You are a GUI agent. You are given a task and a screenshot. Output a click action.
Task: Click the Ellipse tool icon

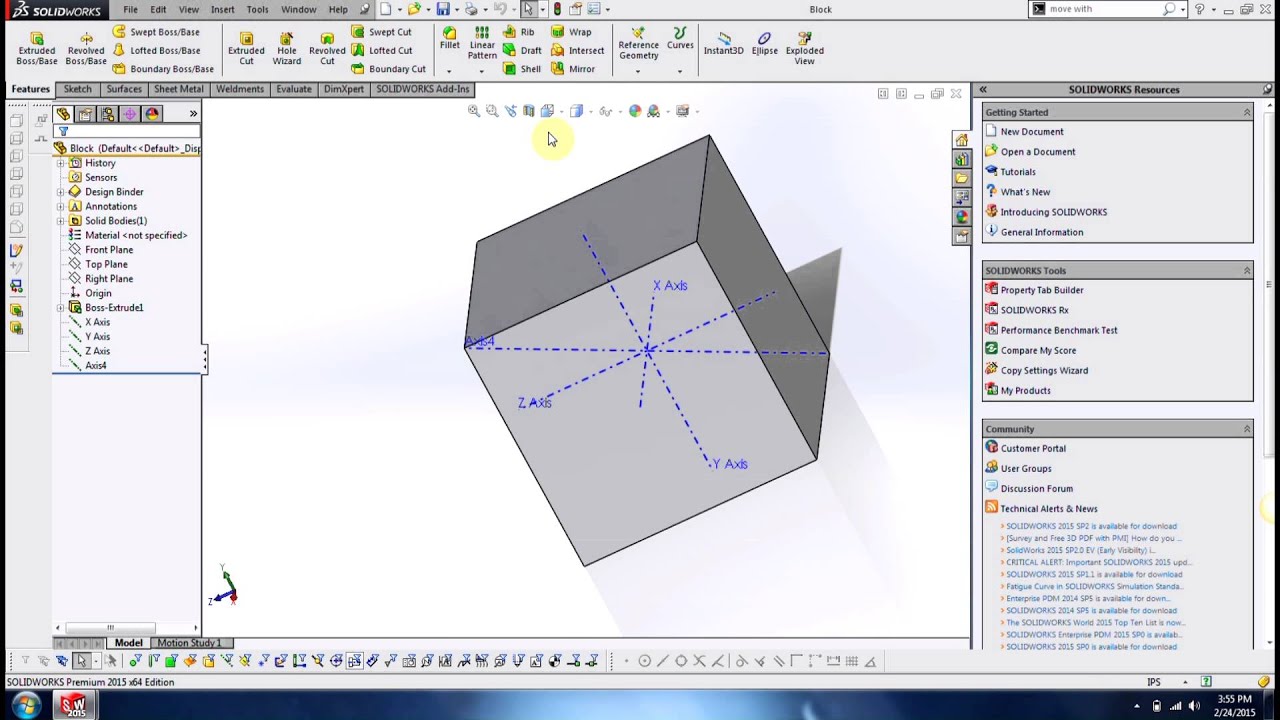pos(765,44)
